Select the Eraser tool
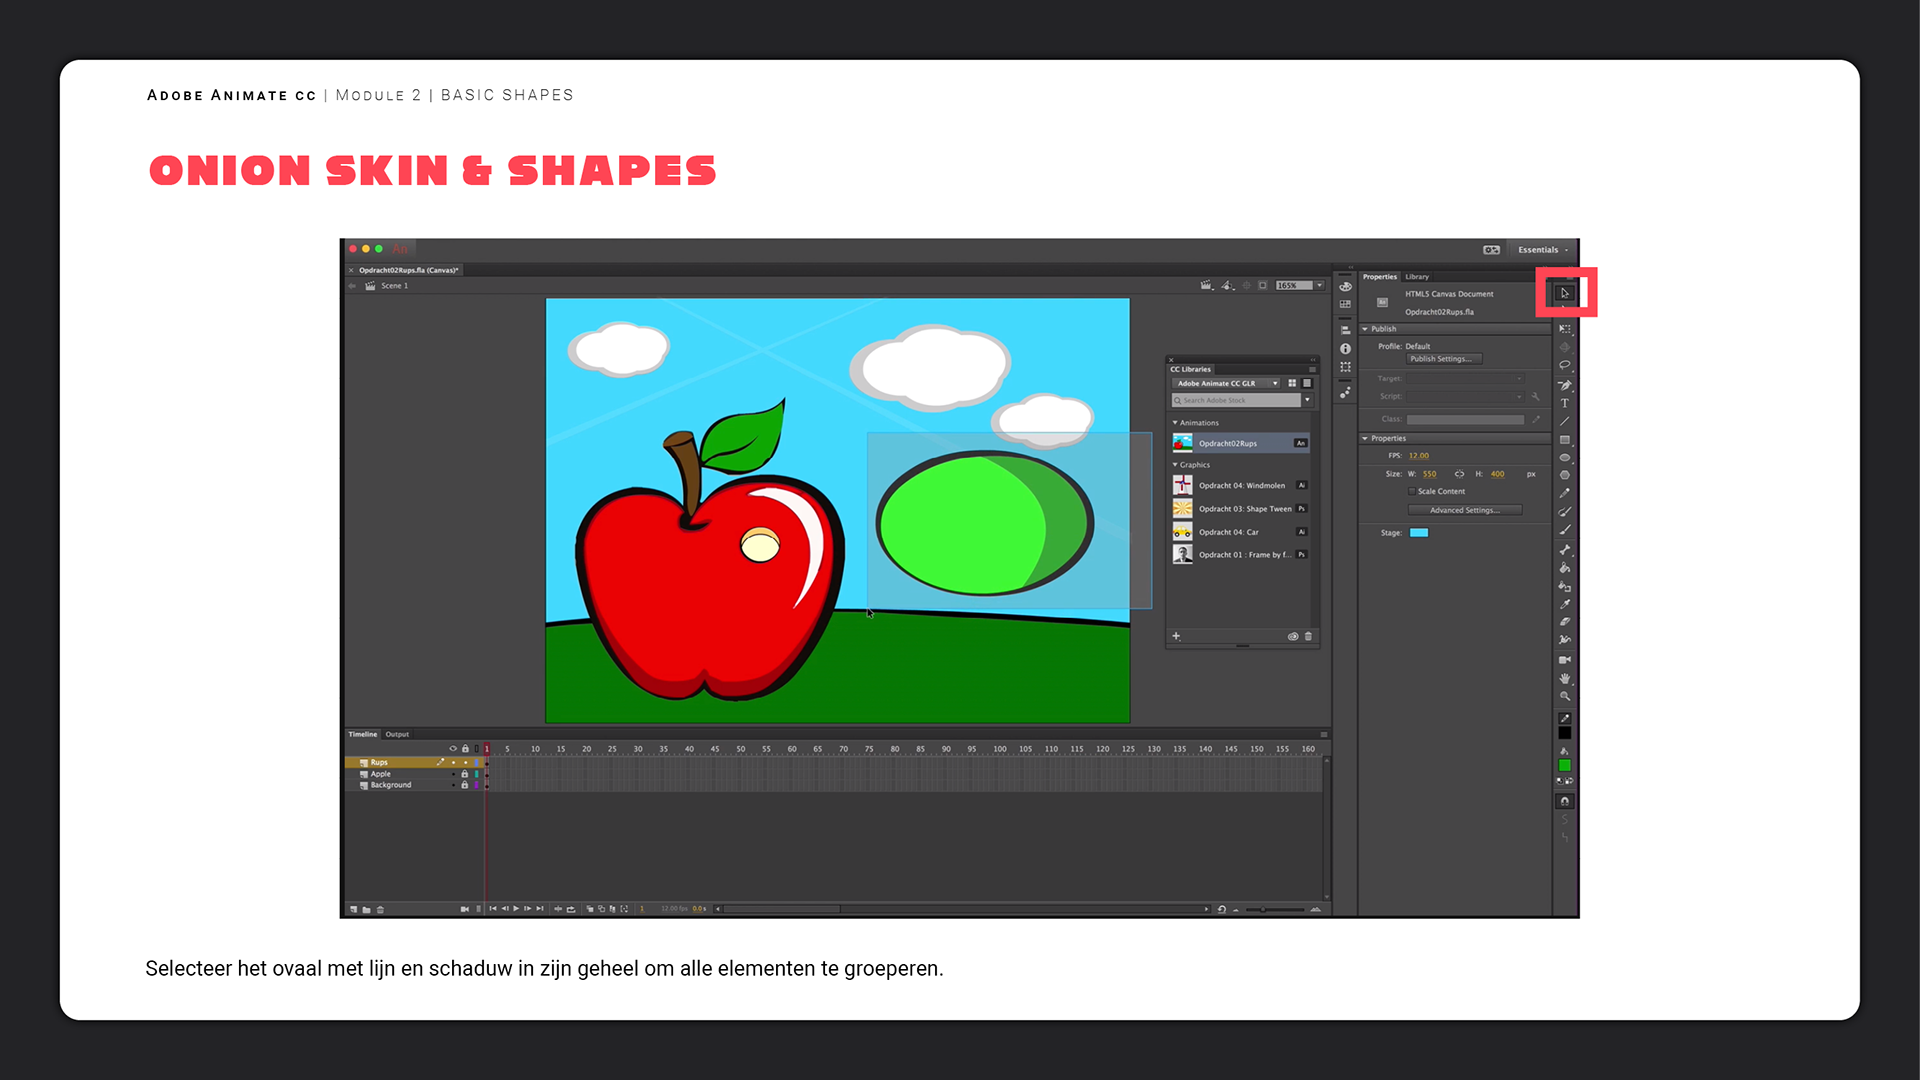 click(x=1565, y=622)
